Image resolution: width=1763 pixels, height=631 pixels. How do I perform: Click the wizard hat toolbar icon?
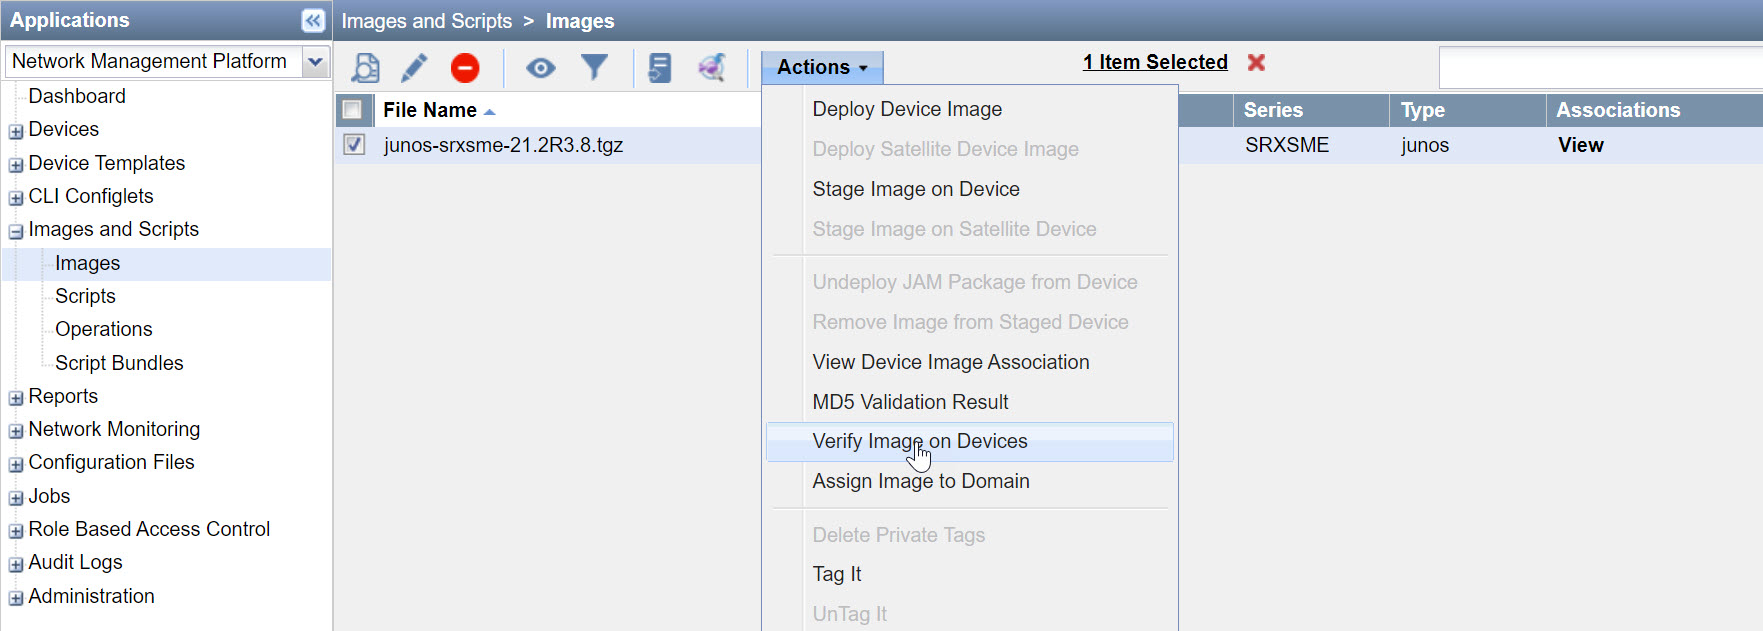click(712, 68)
